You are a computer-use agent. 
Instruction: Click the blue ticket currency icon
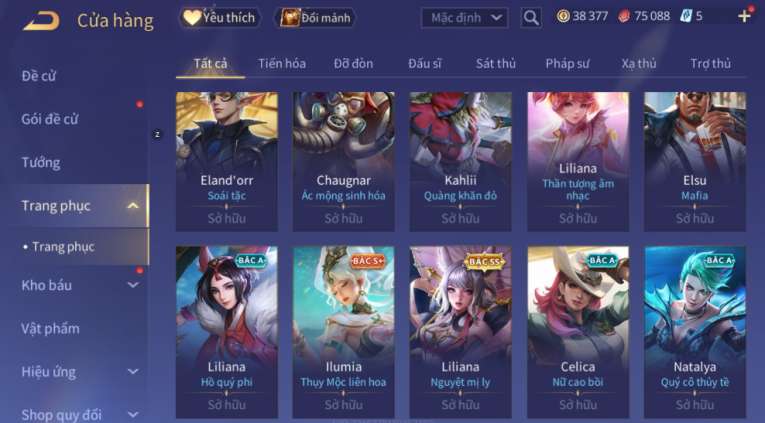(x=686, y=17)
